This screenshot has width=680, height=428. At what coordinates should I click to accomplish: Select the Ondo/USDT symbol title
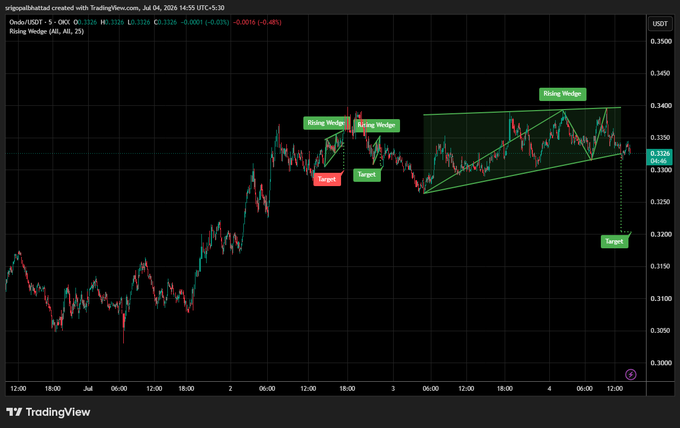pos(39,22)
